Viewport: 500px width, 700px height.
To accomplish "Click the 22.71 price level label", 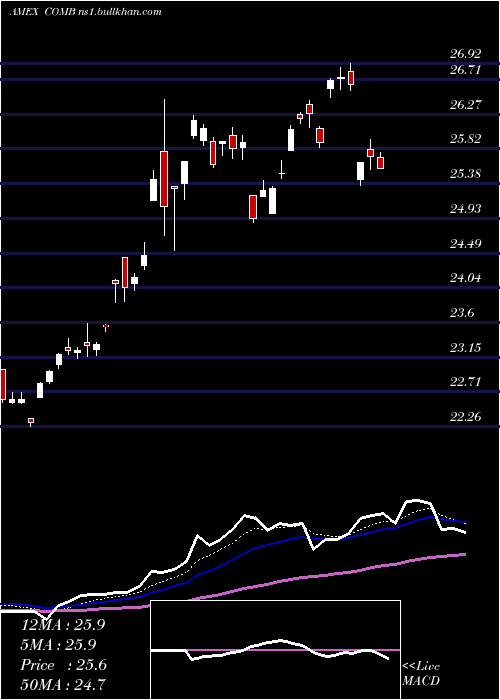I will pos(466,382).
